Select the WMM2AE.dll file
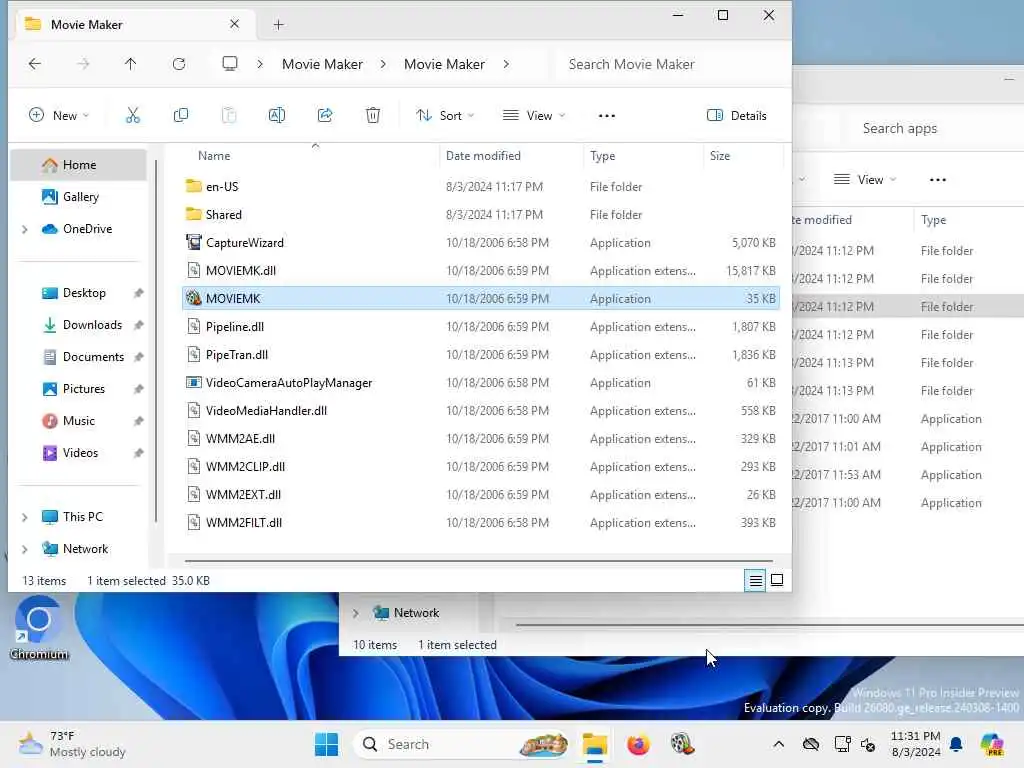 click(x=481, y=439)
